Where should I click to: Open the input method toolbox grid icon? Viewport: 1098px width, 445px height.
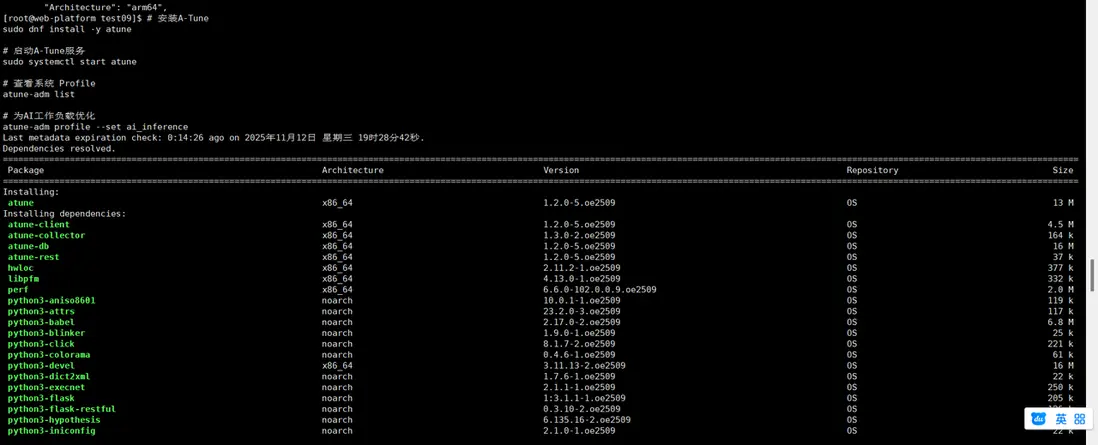(1080, 419)
